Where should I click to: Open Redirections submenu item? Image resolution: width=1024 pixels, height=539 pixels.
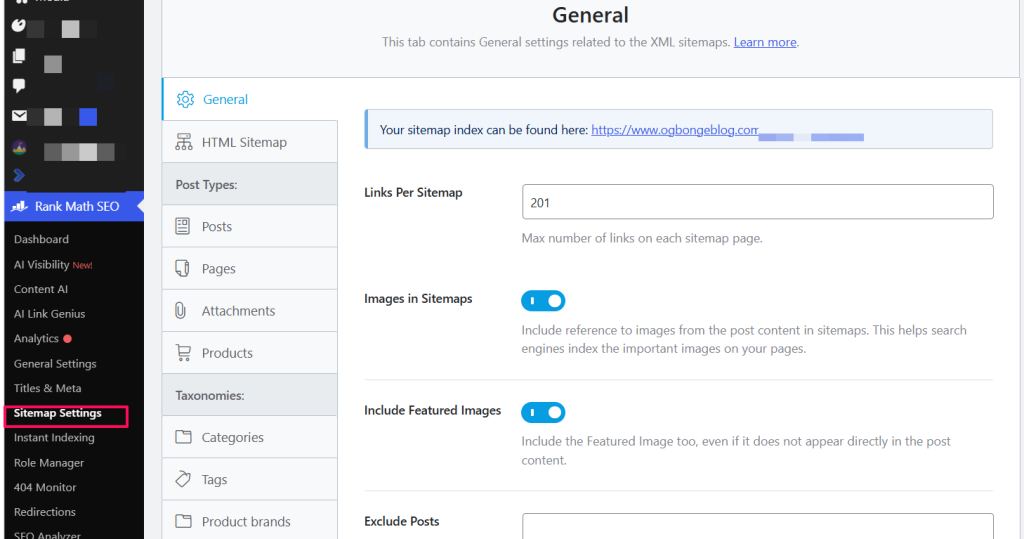44,512
